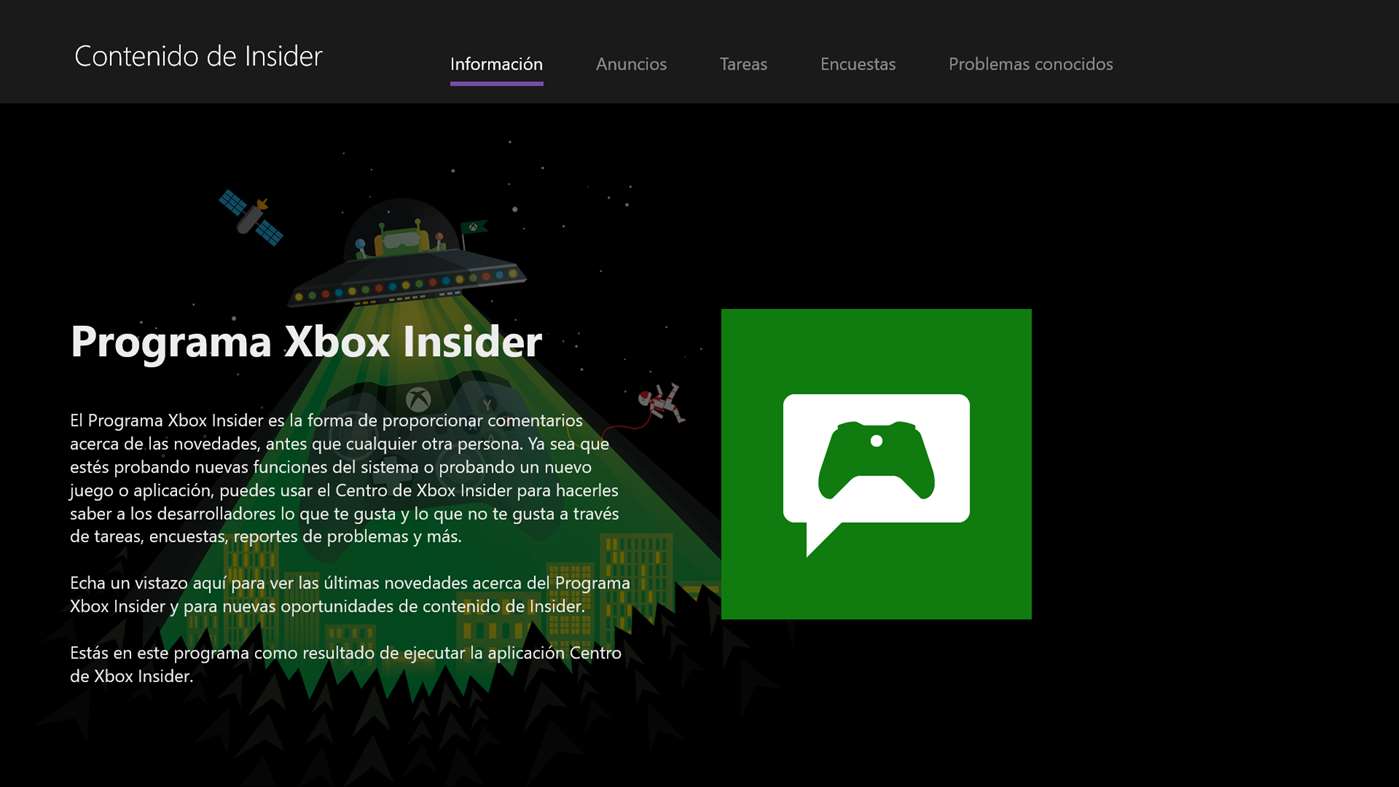Go to the Problemas conocidos tab
The height and width of the screenshot is (787, 1399).
pos(1030,64)
